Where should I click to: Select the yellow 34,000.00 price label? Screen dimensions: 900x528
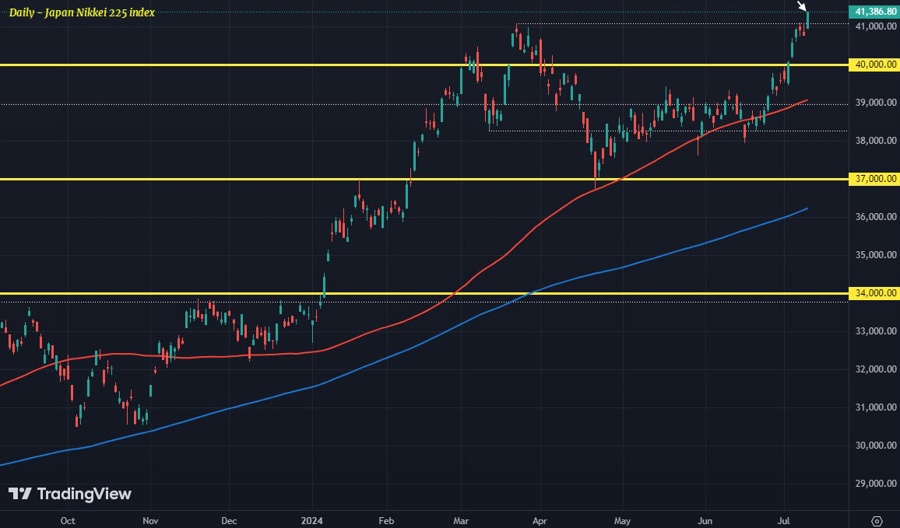coord(870,293)
